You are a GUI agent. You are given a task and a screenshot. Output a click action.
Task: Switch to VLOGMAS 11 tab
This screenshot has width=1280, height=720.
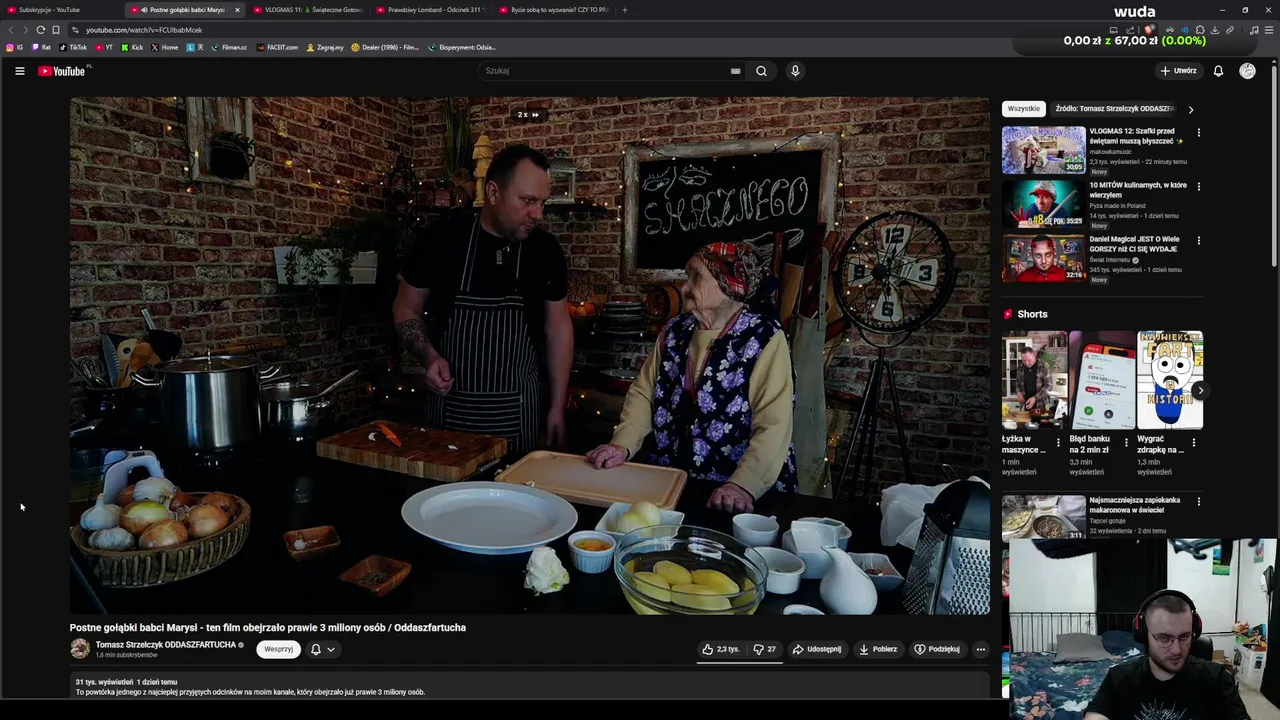(x=308, y=10)
